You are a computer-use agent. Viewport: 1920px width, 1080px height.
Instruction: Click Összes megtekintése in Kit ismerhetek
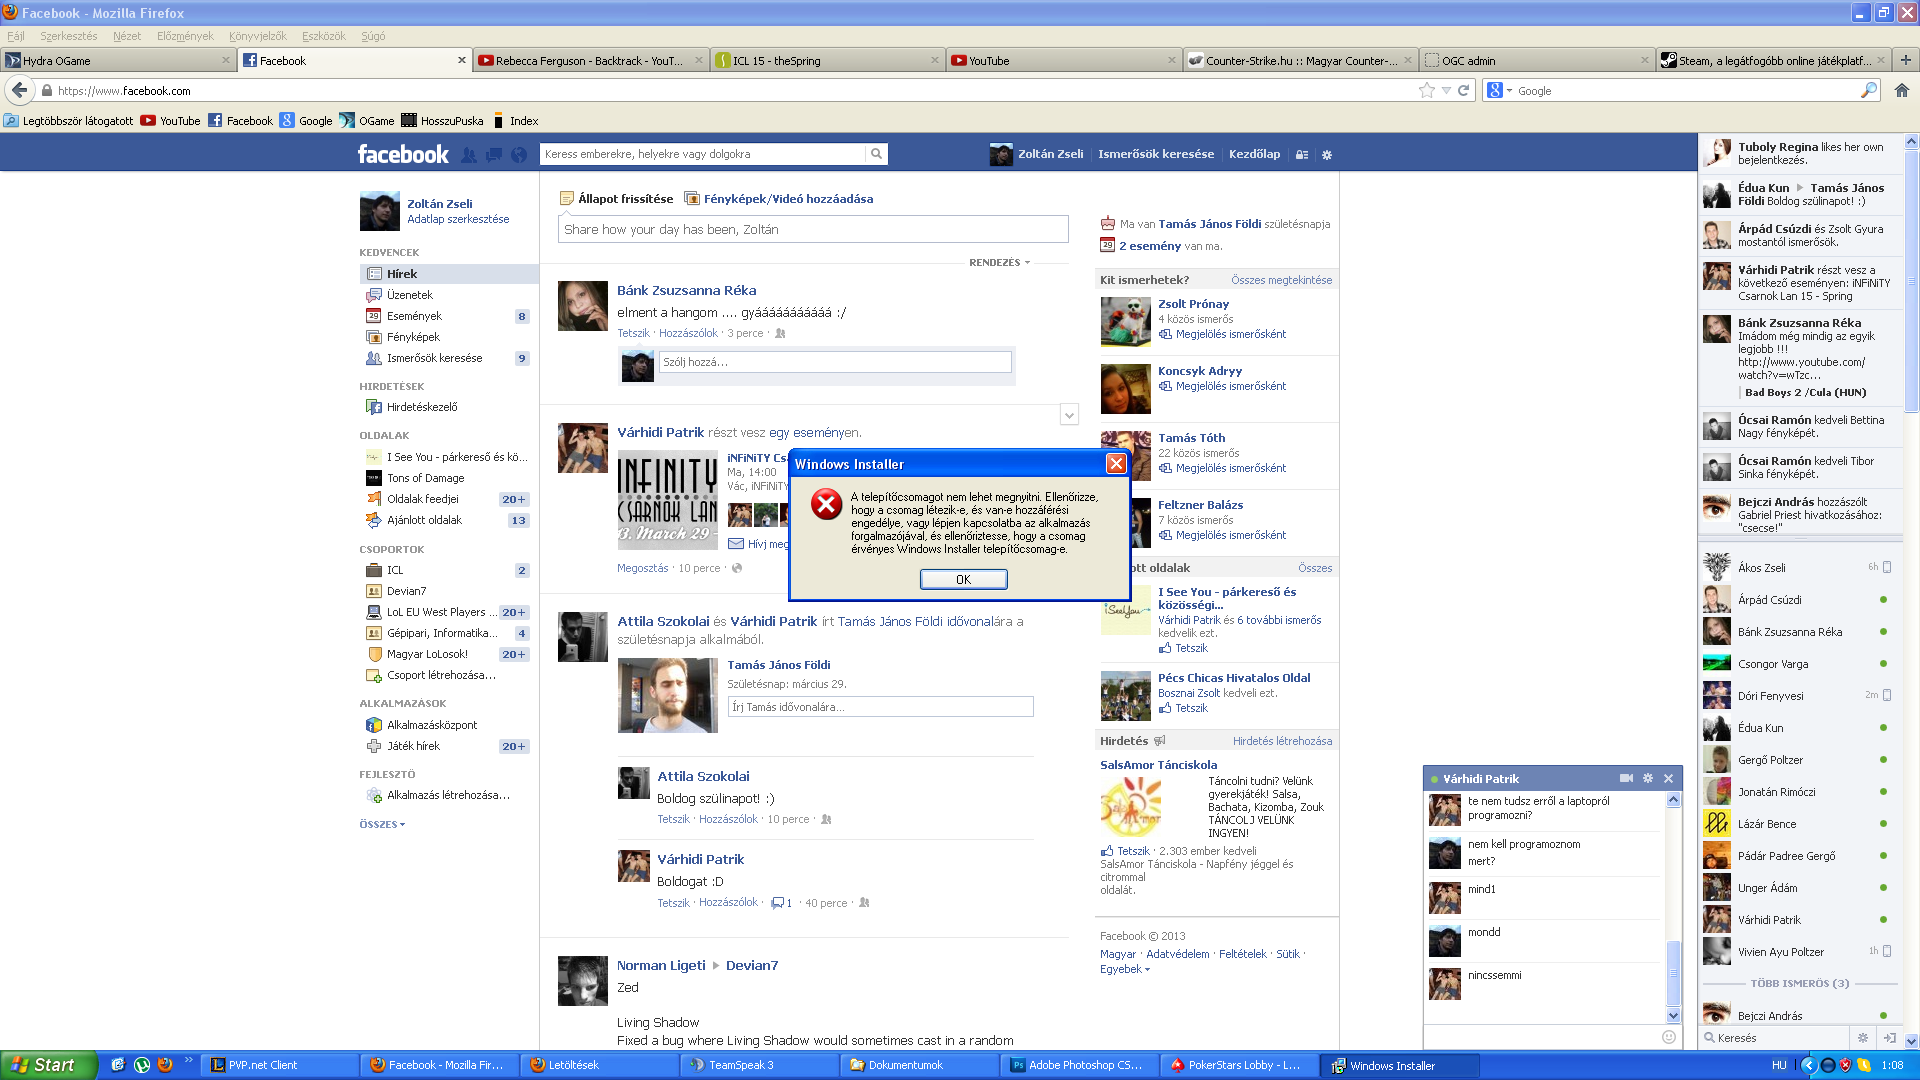coord(1281,280)
